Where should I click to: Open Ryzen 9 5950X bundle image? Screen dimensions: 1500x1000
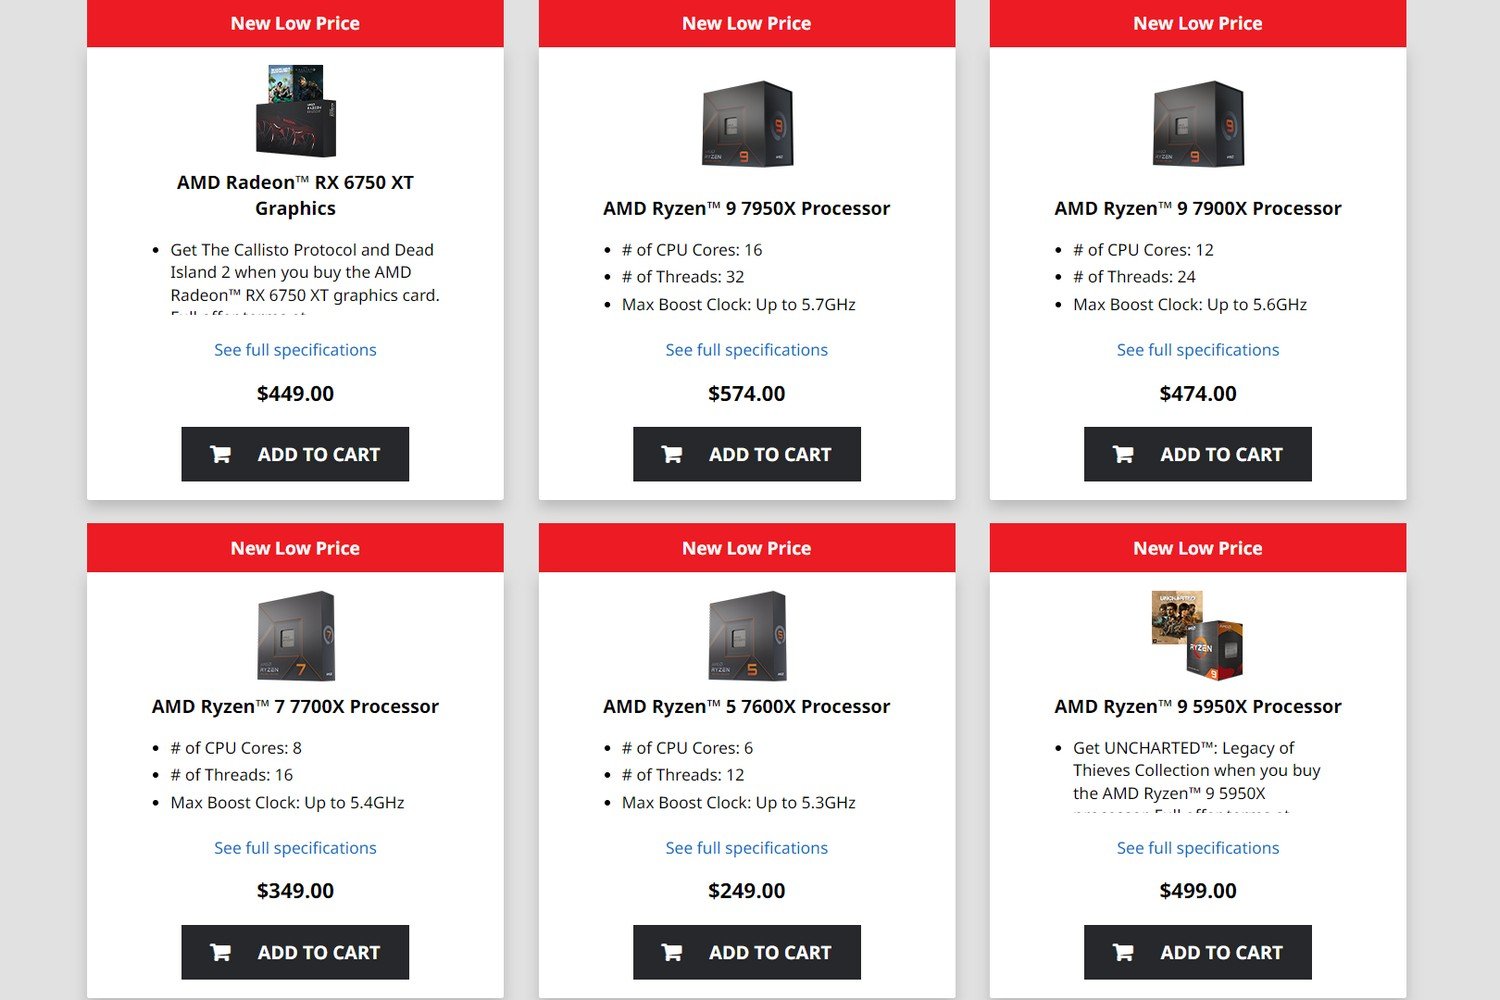(x=1198, y=635)
